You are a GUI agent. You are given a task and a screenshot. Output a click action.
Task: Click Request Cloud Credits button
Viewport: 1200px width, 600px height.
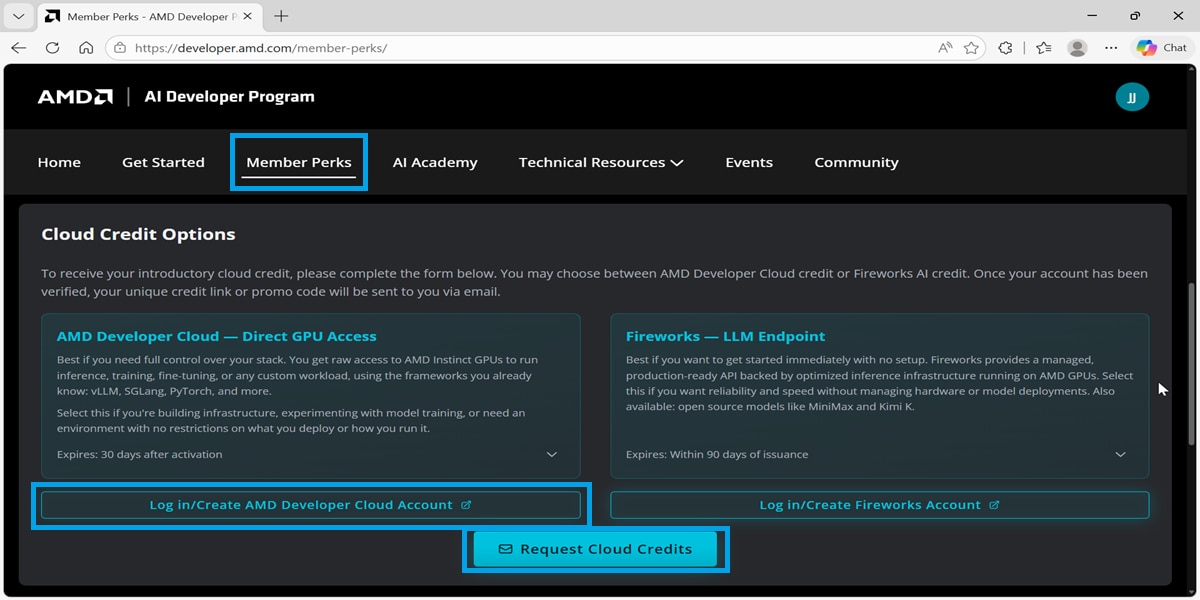tap(595, 549)
